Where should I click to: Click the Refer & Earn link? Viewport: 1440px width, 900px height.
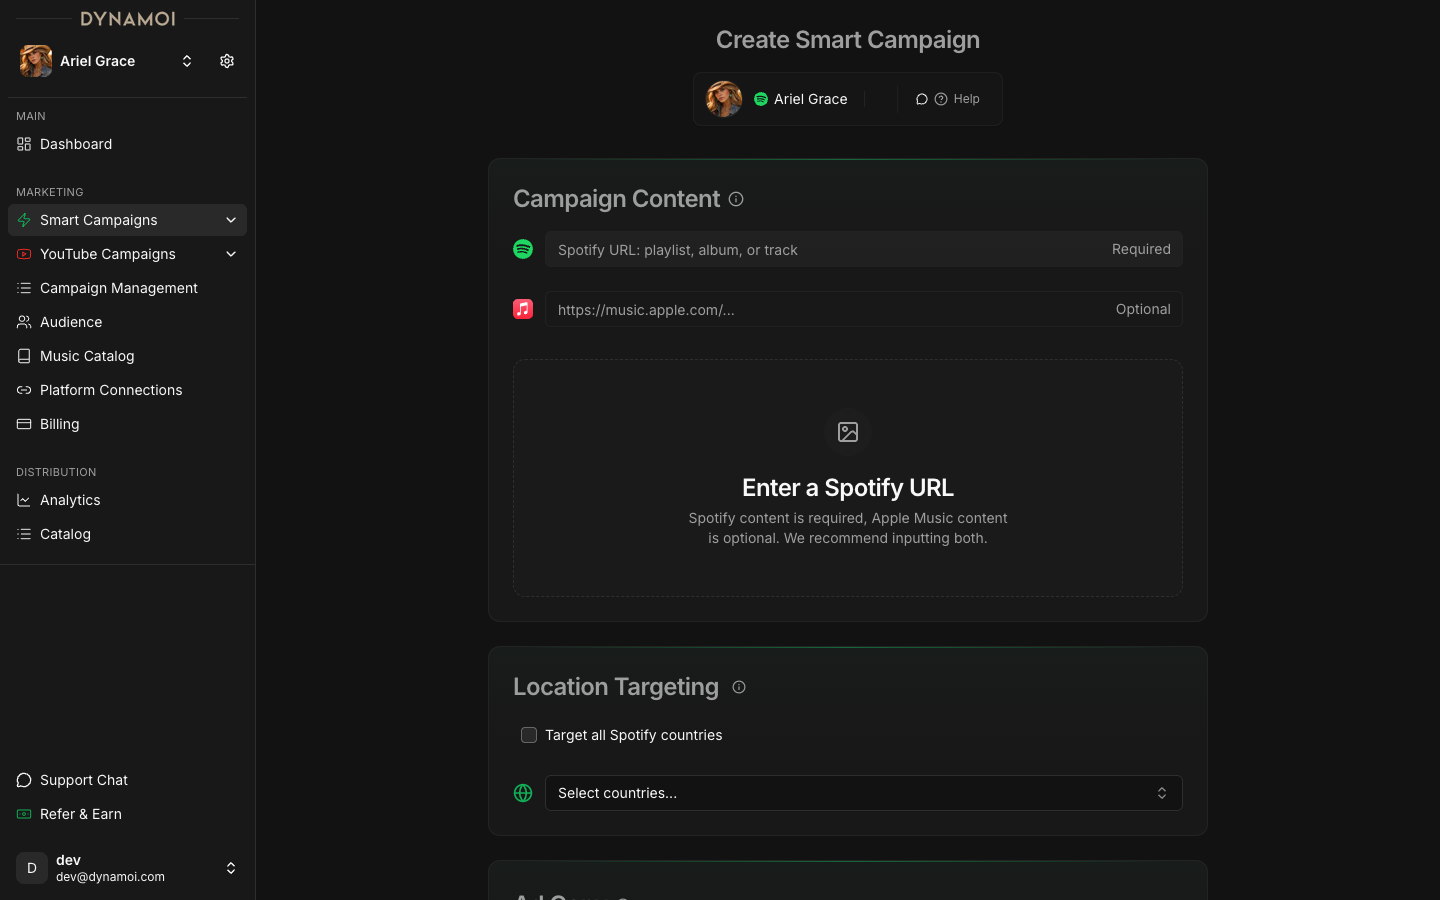(81, 814)
